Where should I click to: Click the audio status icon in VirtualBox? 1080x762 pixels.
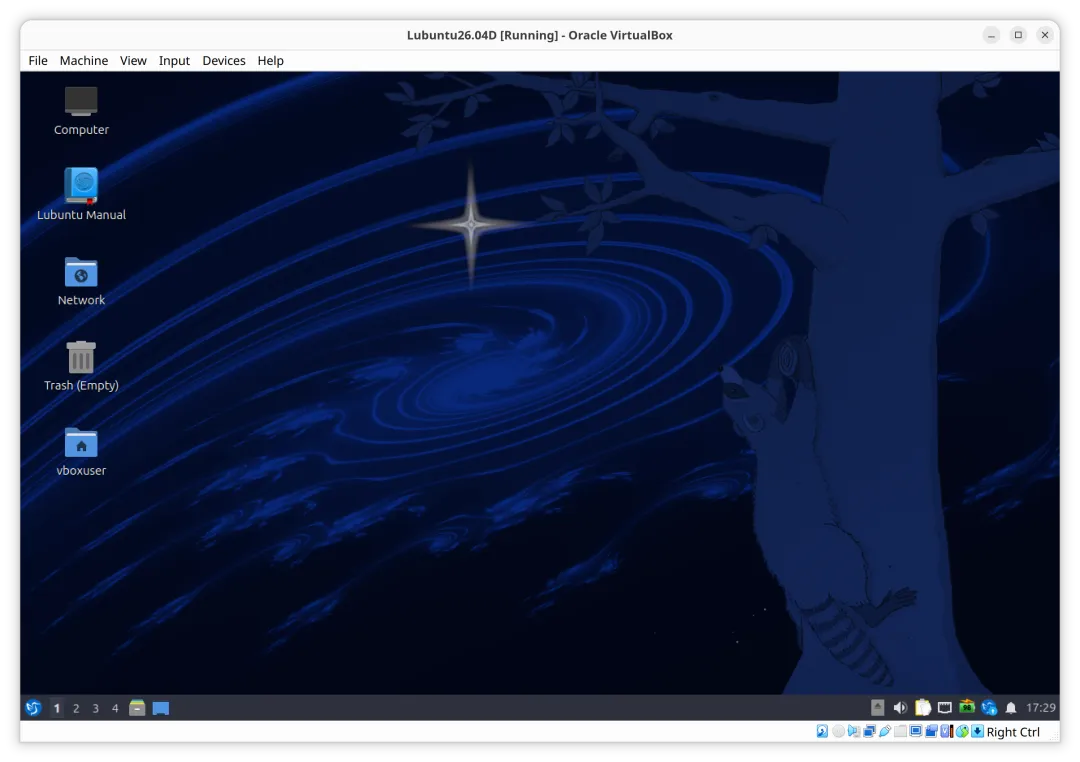pyautogui.click(x=853, y=732)
